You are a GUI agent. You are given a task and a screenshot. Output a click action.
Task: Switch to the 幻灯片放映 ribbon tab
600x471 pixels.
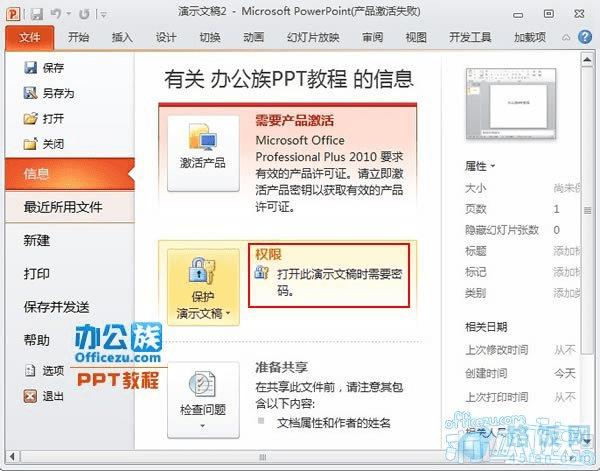[313, 37]
